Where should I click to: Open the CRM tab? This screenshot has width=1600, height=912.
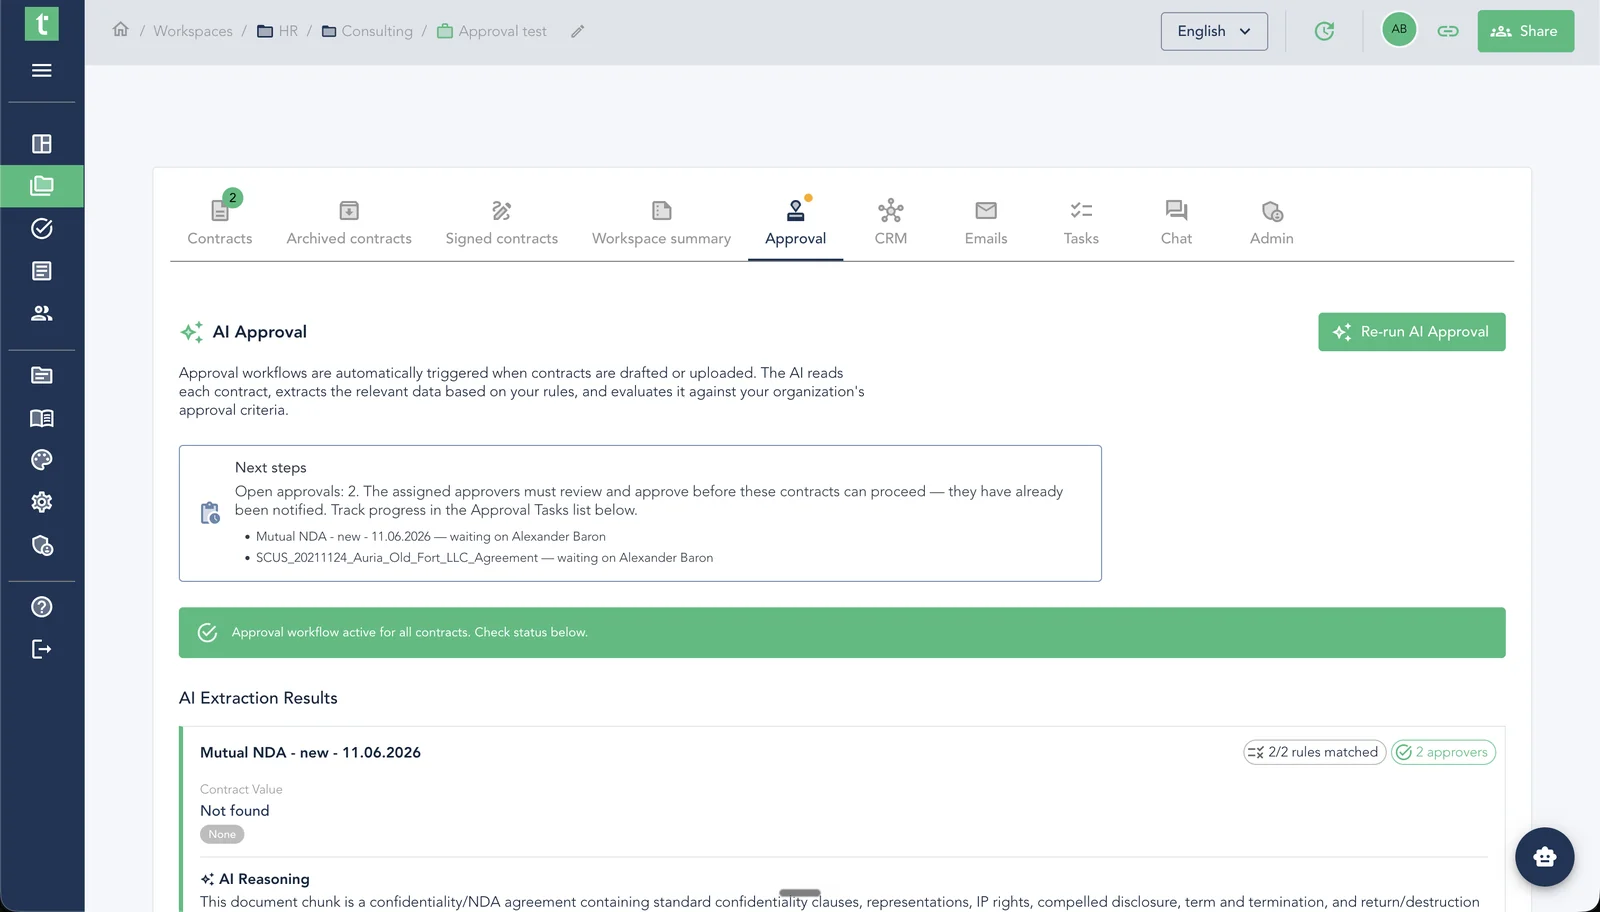coord(891,220)
